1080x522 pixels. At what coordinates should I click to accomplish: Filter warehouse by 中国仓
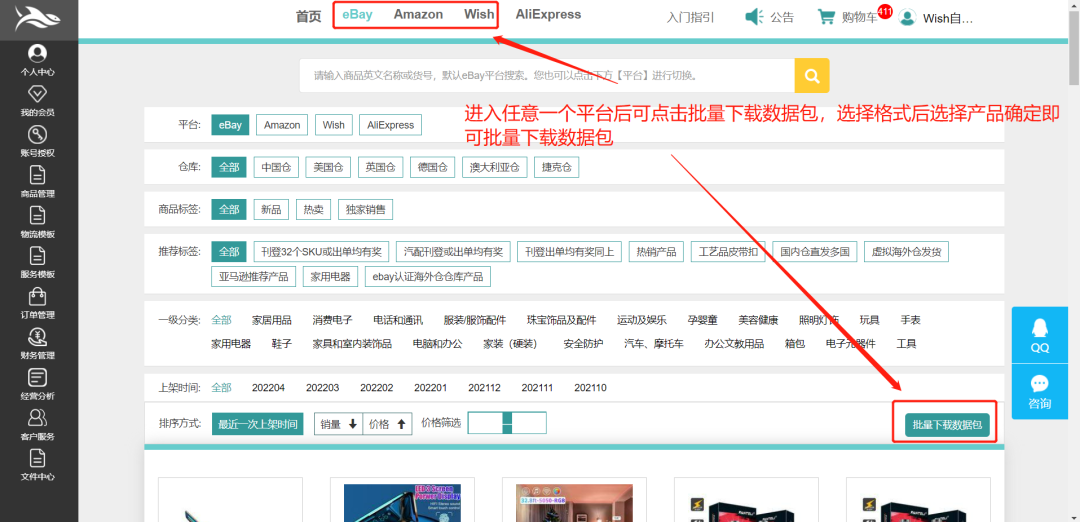point(276,167)
